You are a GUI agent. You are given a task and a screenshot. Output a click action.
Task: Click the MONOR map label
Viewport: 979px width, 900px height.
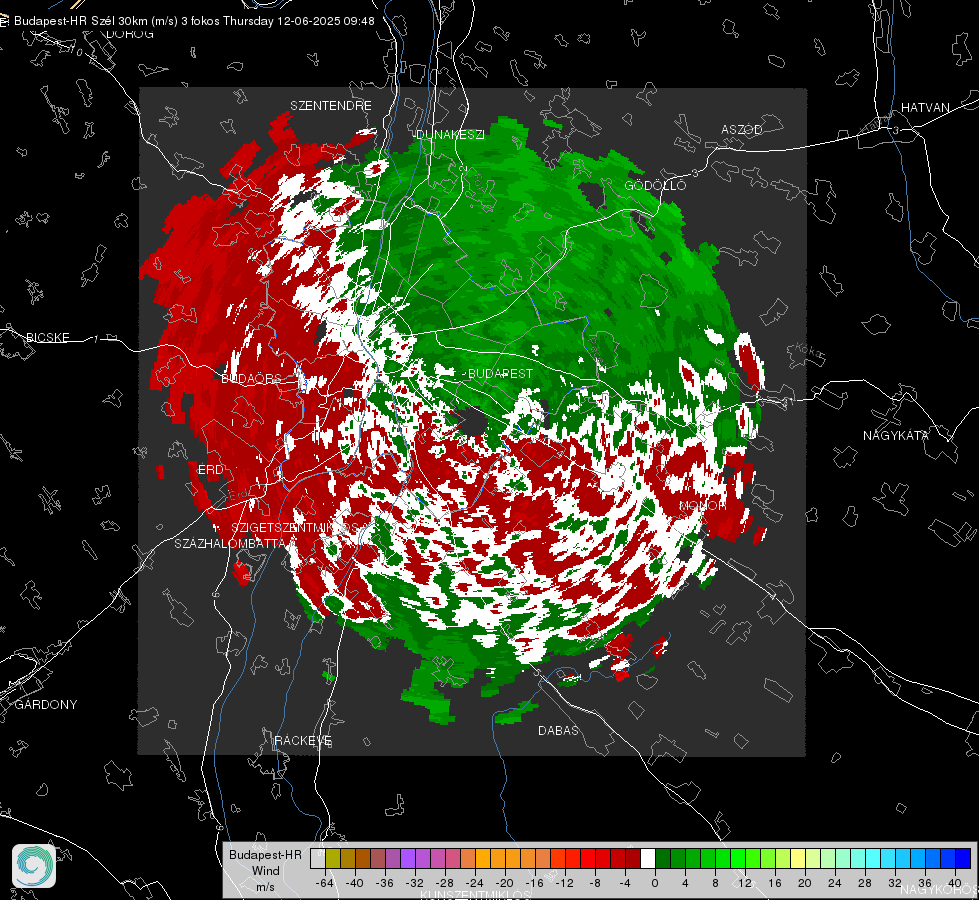pos(702,505)
